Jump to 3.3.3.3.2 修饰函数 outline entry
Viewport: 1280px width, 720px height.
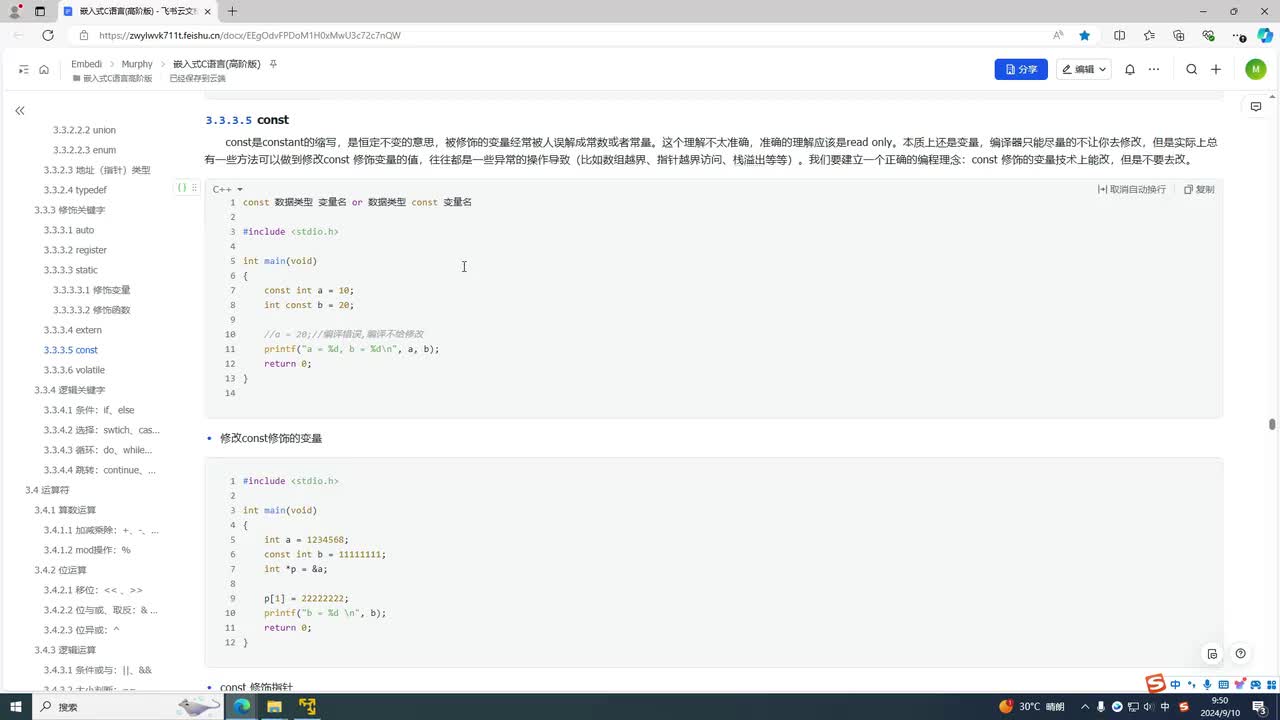(x=91, y=310)
